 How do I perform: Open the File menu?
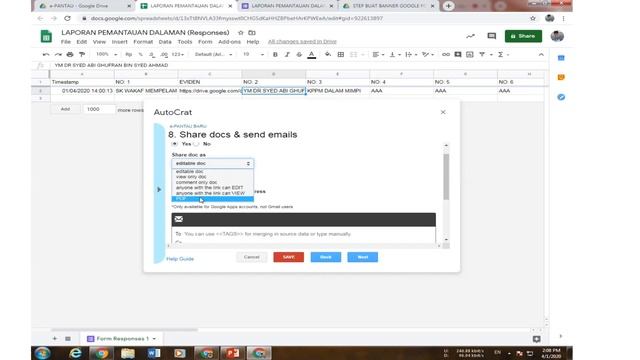[x=66, y=42]
